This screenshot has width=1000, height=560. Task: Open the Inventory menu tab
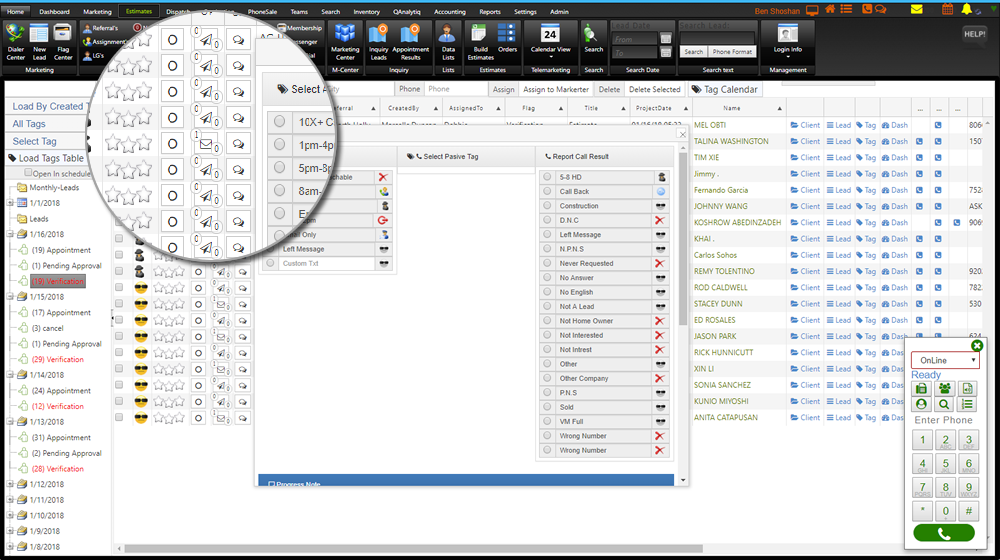(366, 11)
